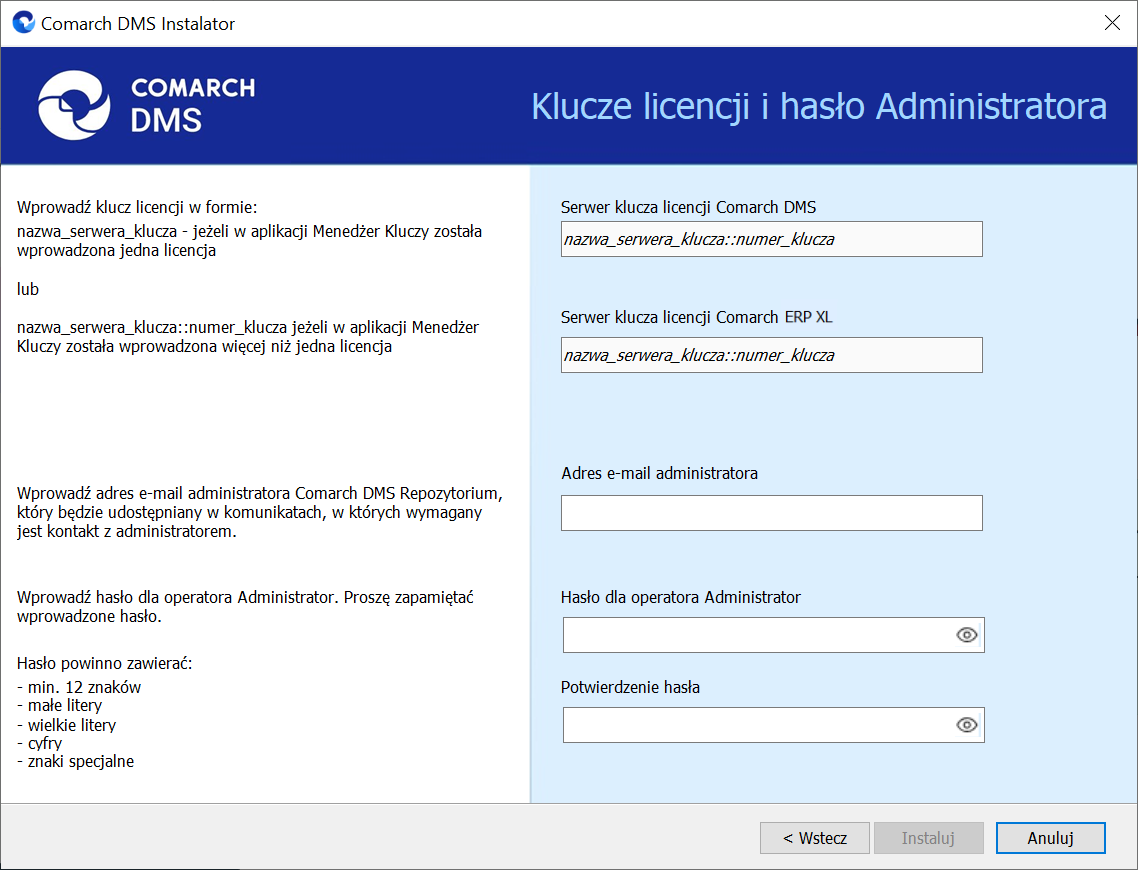Go back with the Wstecz button

coord(814,838)
